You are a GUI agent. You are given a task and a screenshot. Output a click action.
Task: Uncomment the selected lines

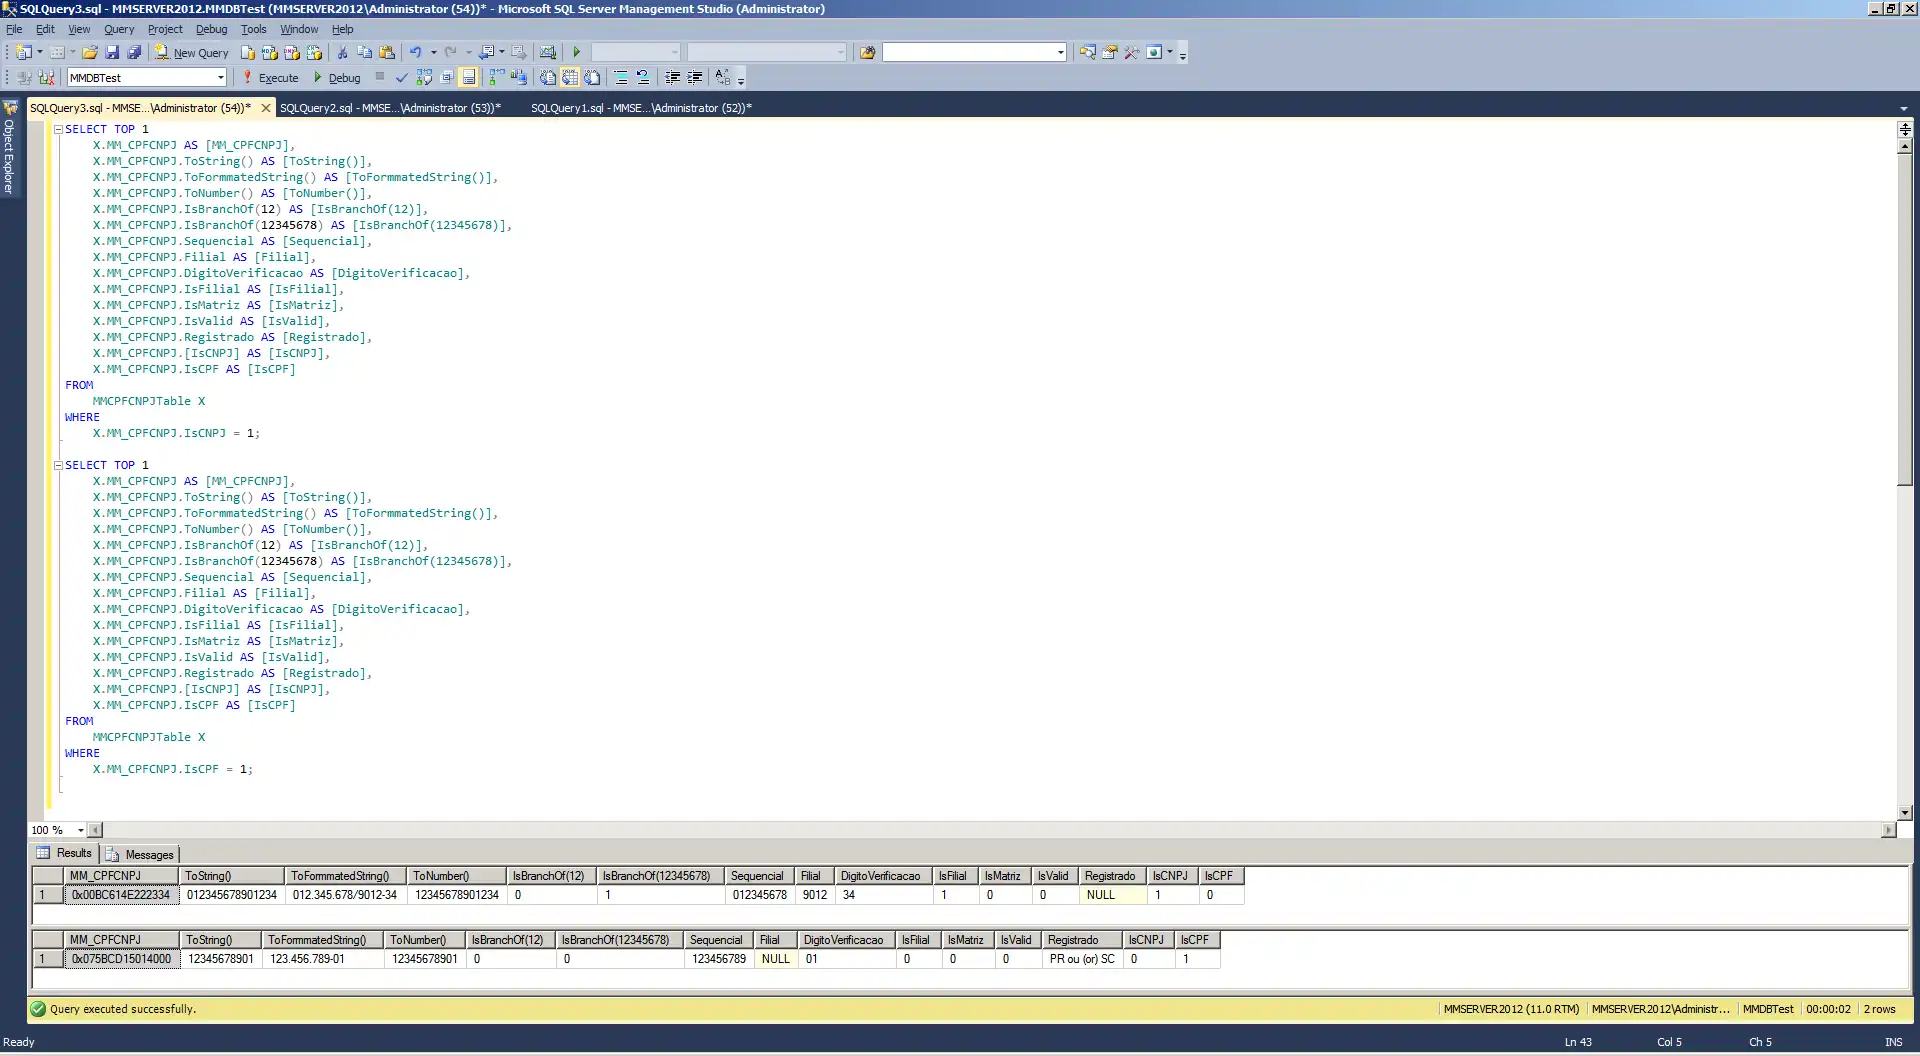click(643, 78)
